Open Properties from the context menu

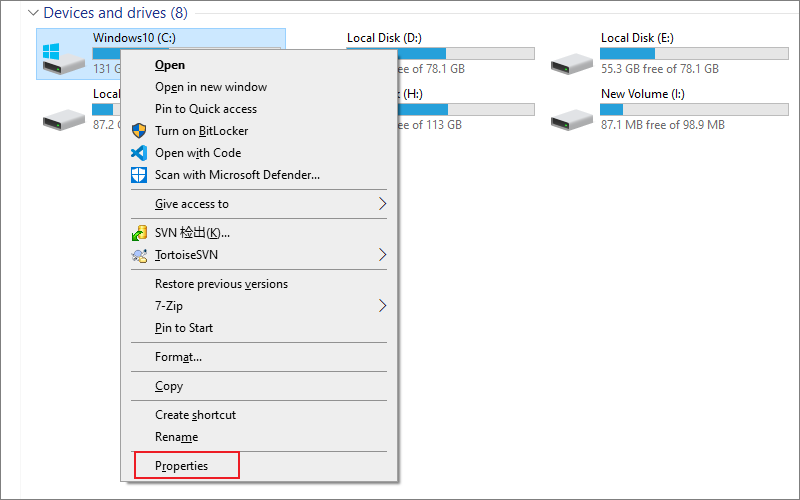[x=182, y=466]
